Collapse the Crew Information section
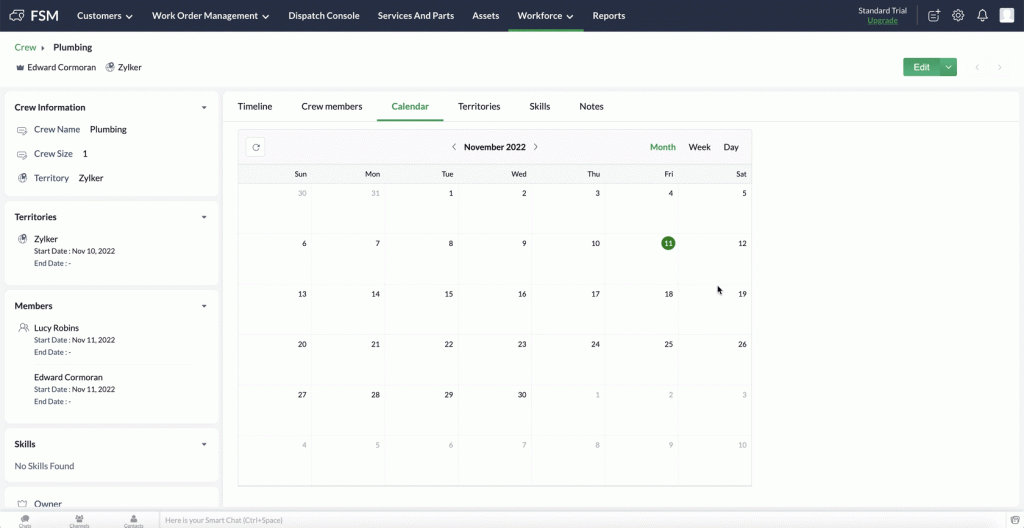Screen dimensions: 1024x528 tap(204, 107)
